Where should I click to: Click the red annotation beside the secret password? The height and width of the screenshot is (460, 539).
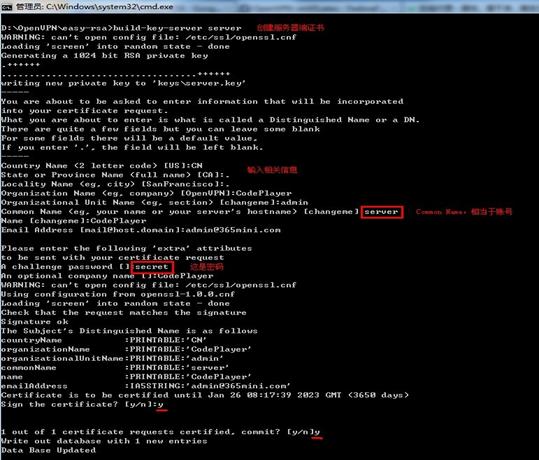[207, 267]
